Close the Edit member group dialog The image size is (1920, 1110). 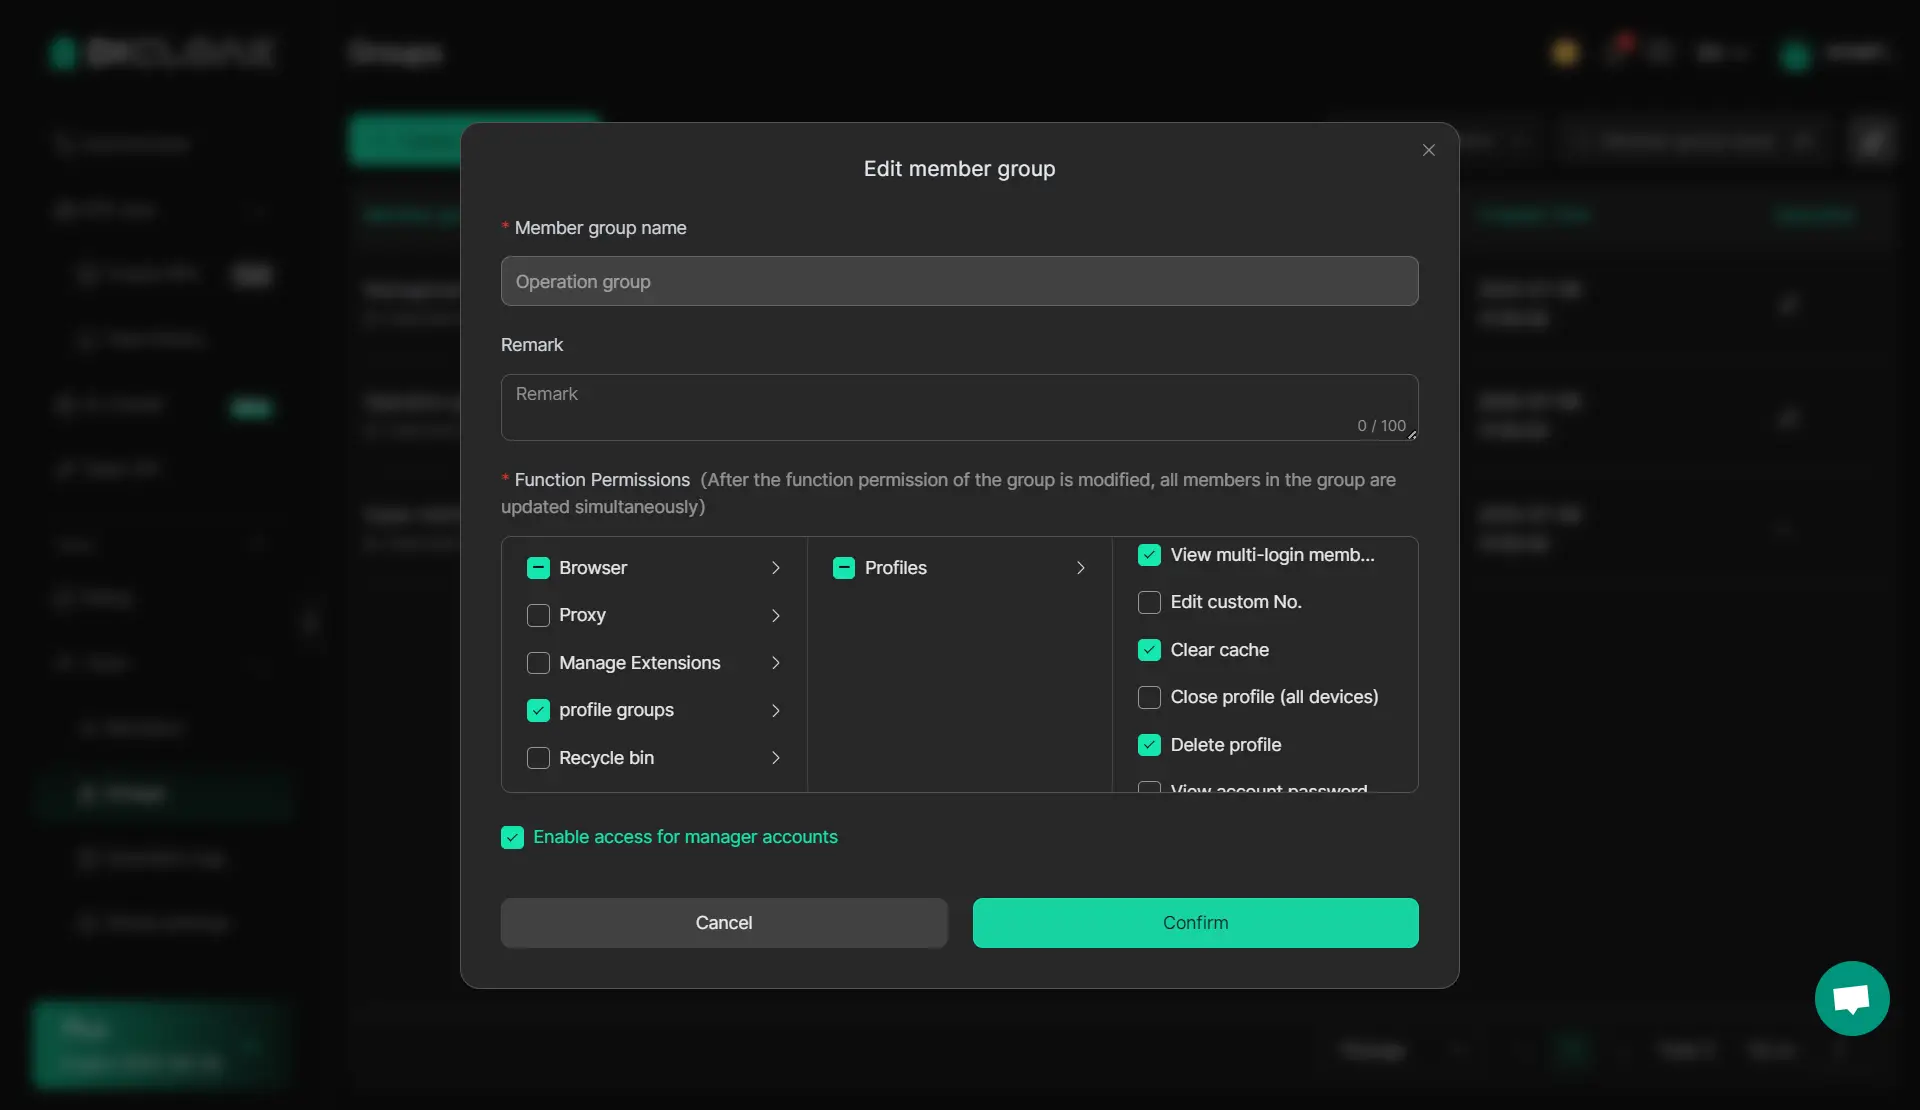click(x=1428, y=150)
